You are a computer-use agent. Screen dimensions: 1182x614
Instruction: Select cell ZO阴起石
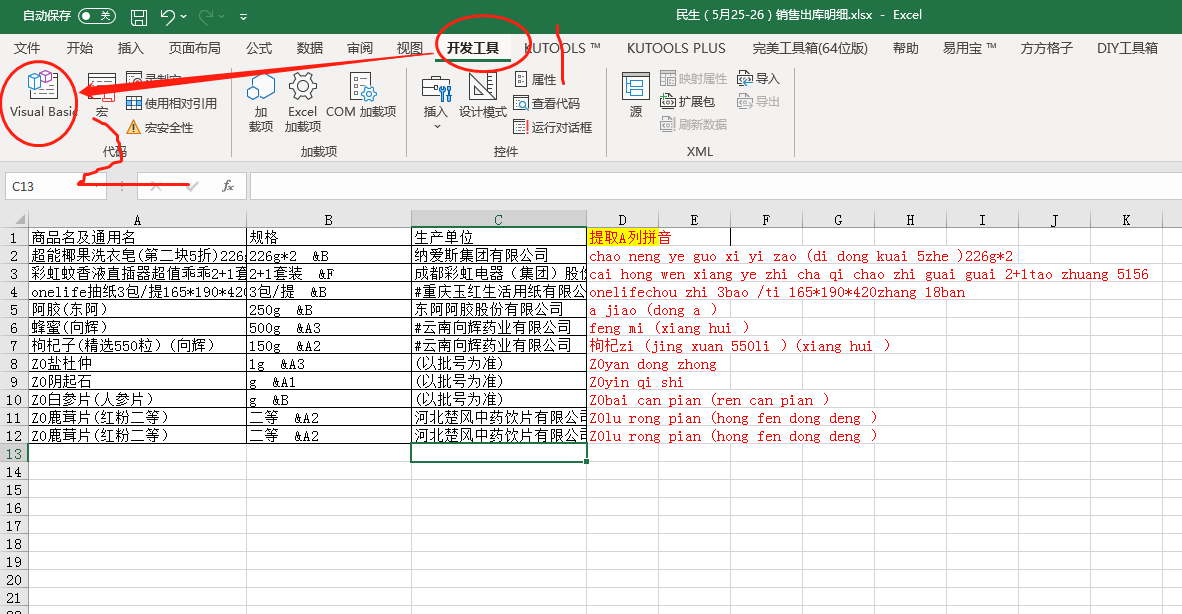click(137, 382)
